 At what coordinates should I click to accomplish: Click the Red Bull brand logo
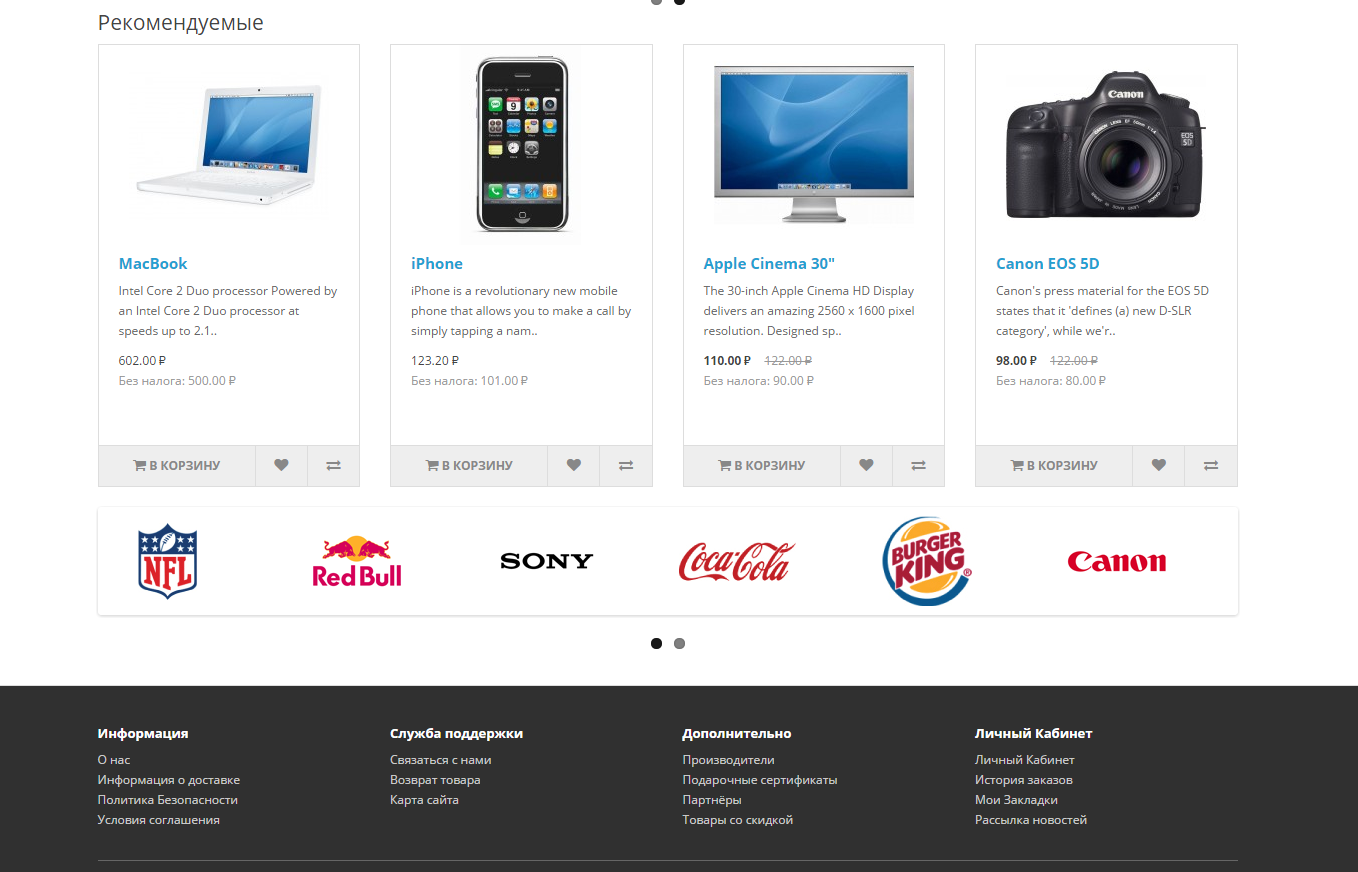click(x=357, y=561)
